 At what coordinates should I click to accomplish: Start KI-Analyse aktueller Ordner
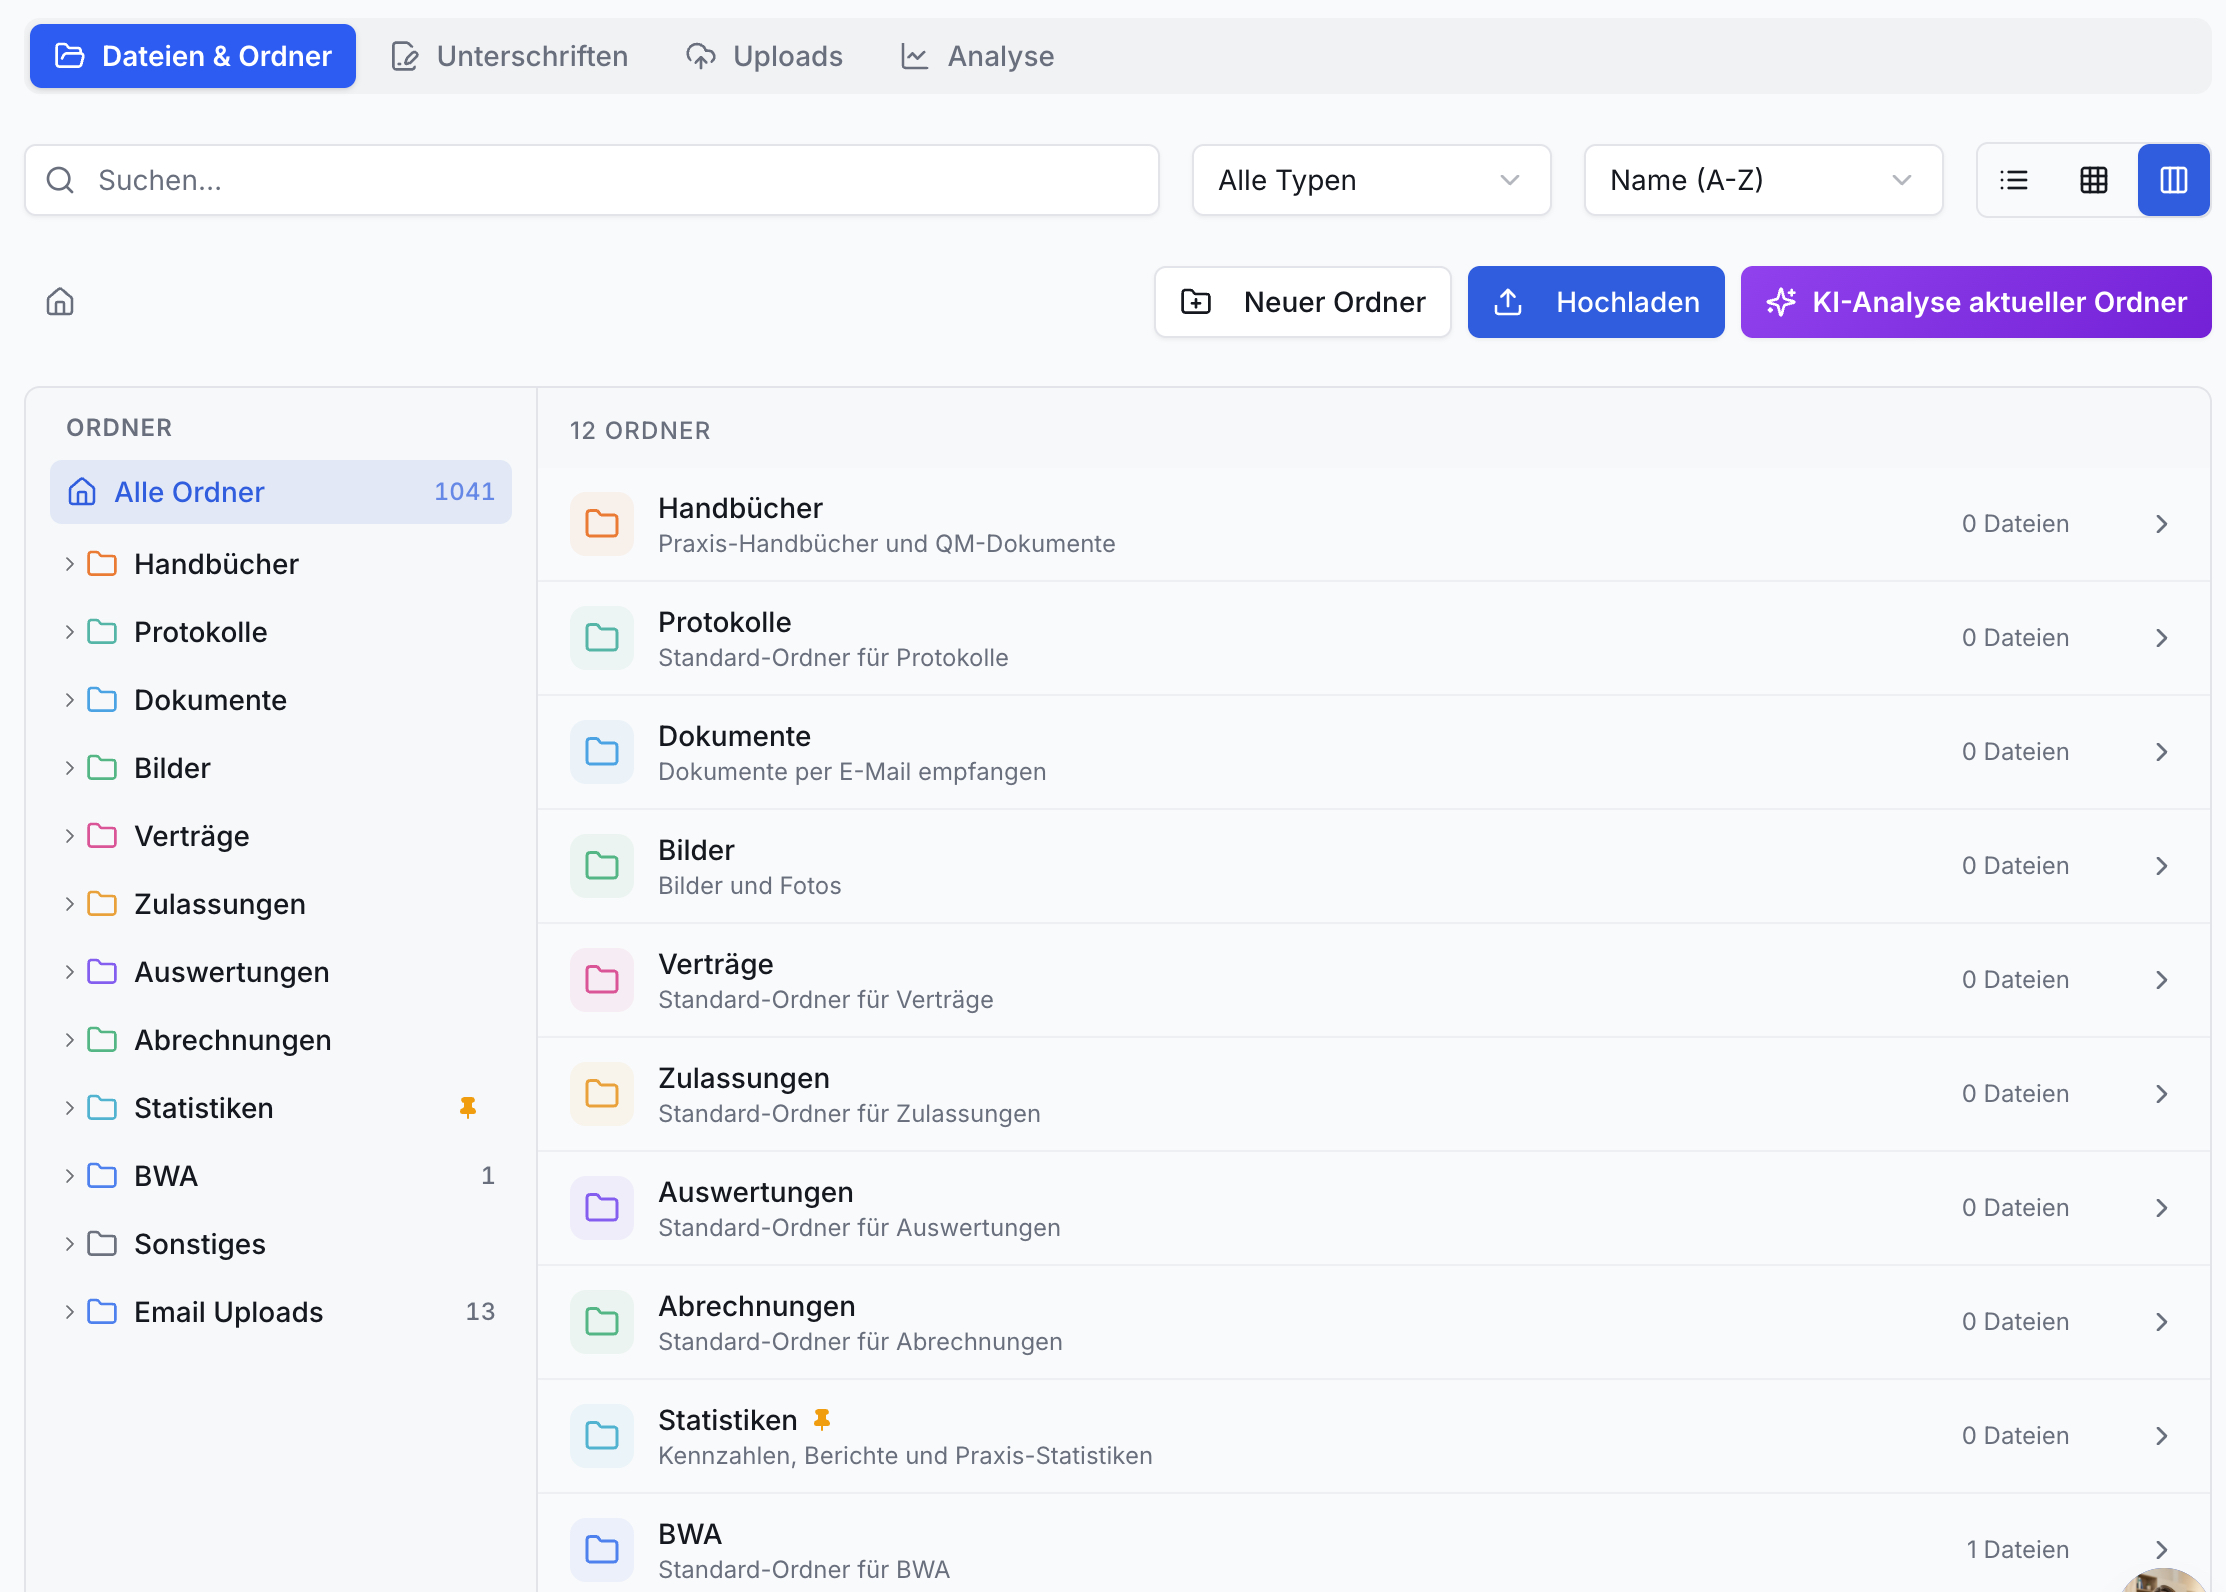click(x=1976, y=302)
